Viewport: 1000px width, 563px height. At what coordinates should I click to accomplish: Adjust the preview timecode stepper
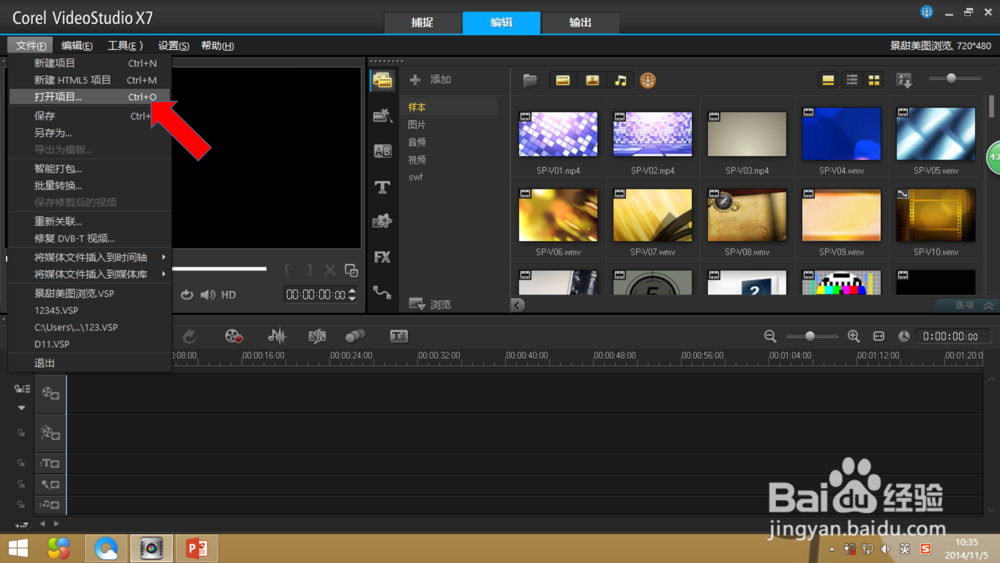352,295
